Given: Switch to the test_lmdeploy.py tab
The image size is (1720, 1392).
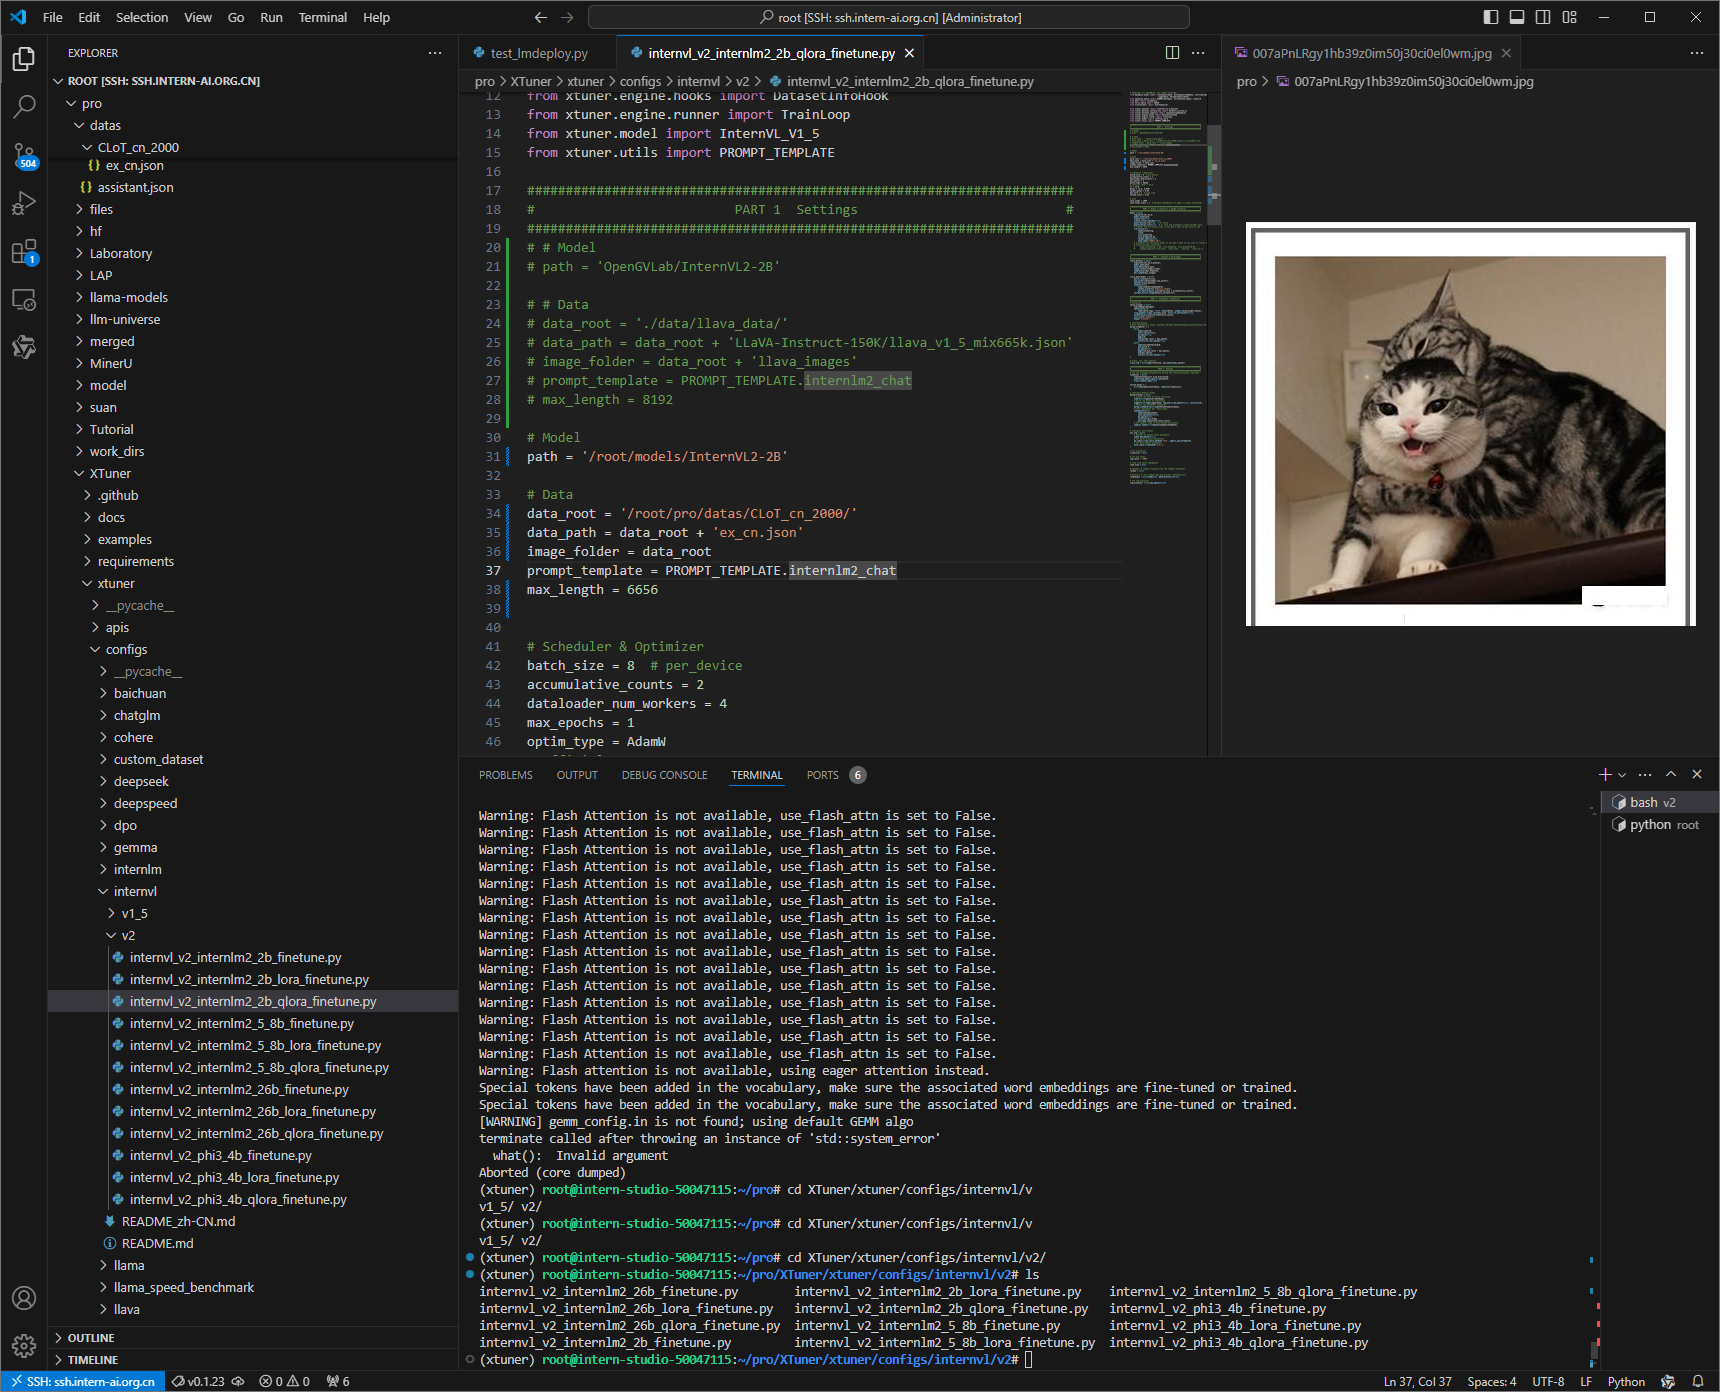Looking at the screenshot, I should pos(538,53).
